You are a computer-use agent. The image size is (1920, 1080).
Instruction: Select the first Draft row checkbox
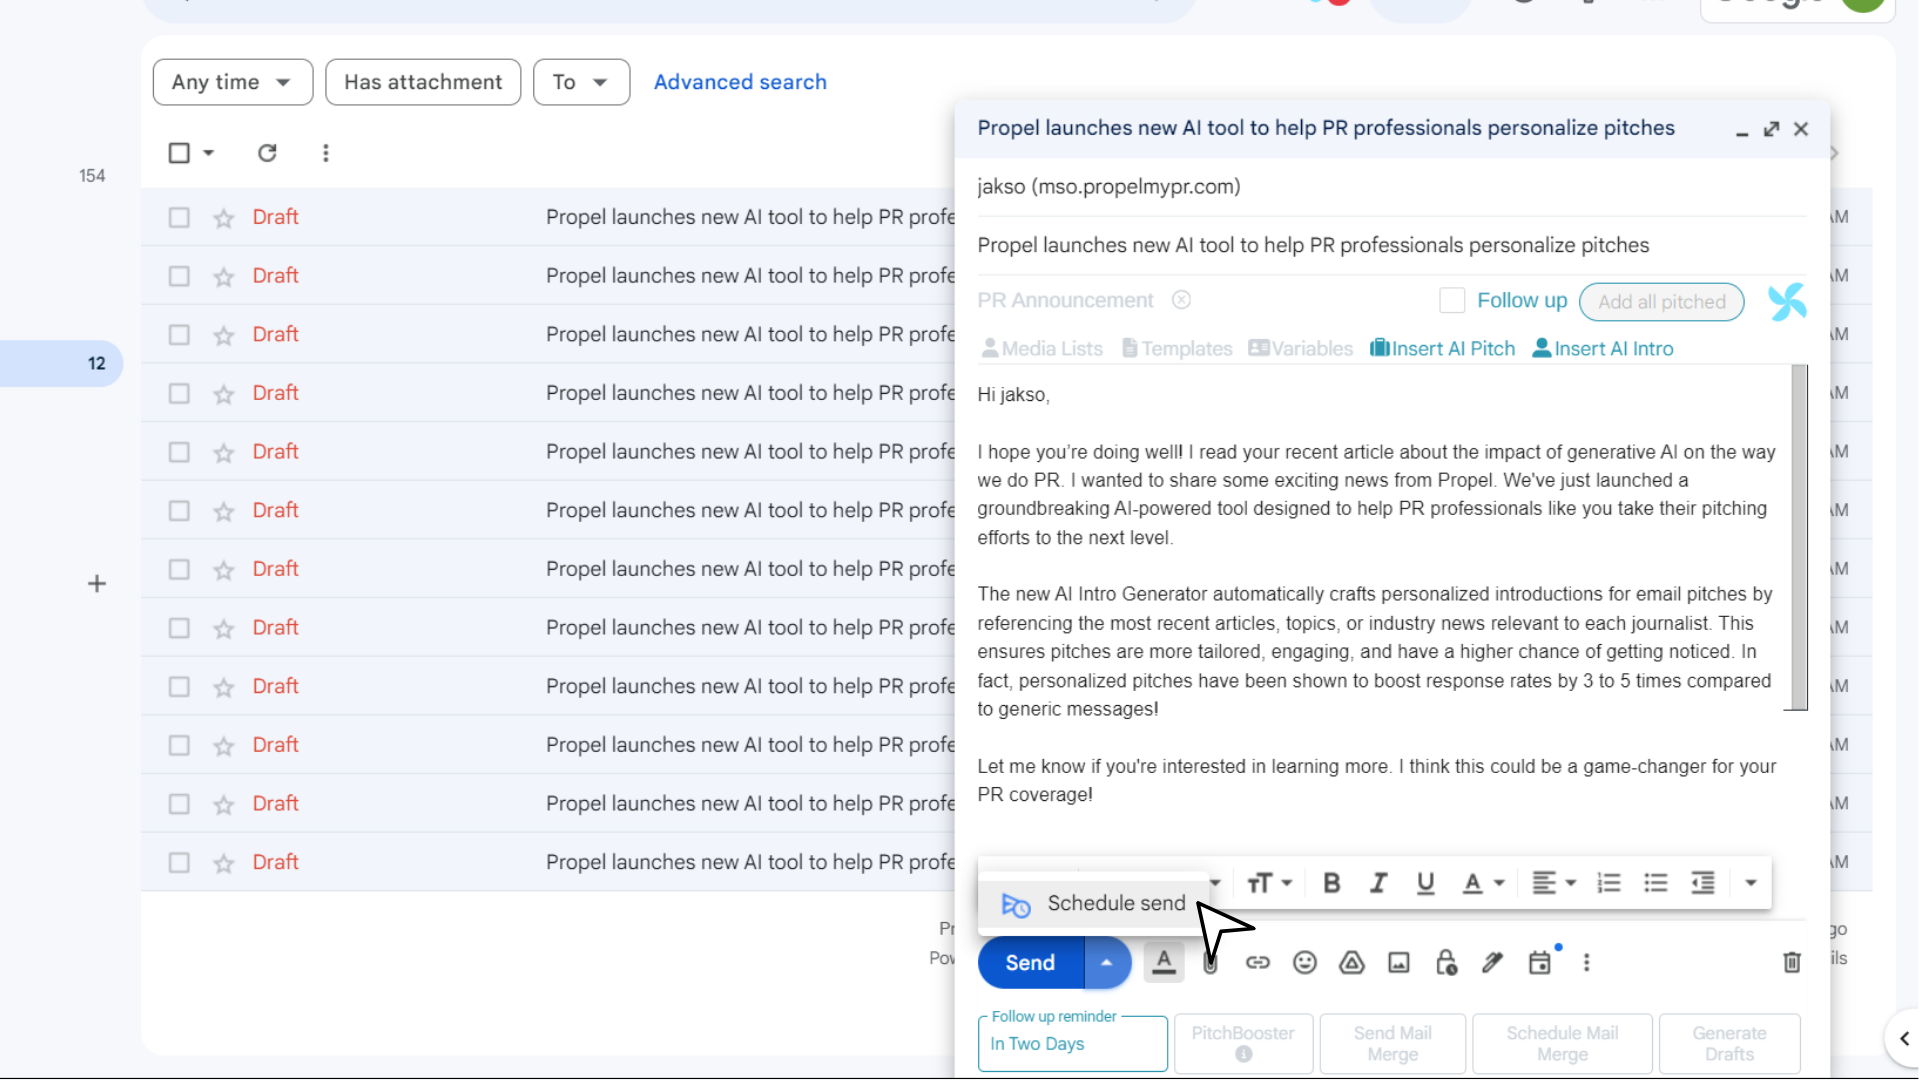(x=179, y=217)
